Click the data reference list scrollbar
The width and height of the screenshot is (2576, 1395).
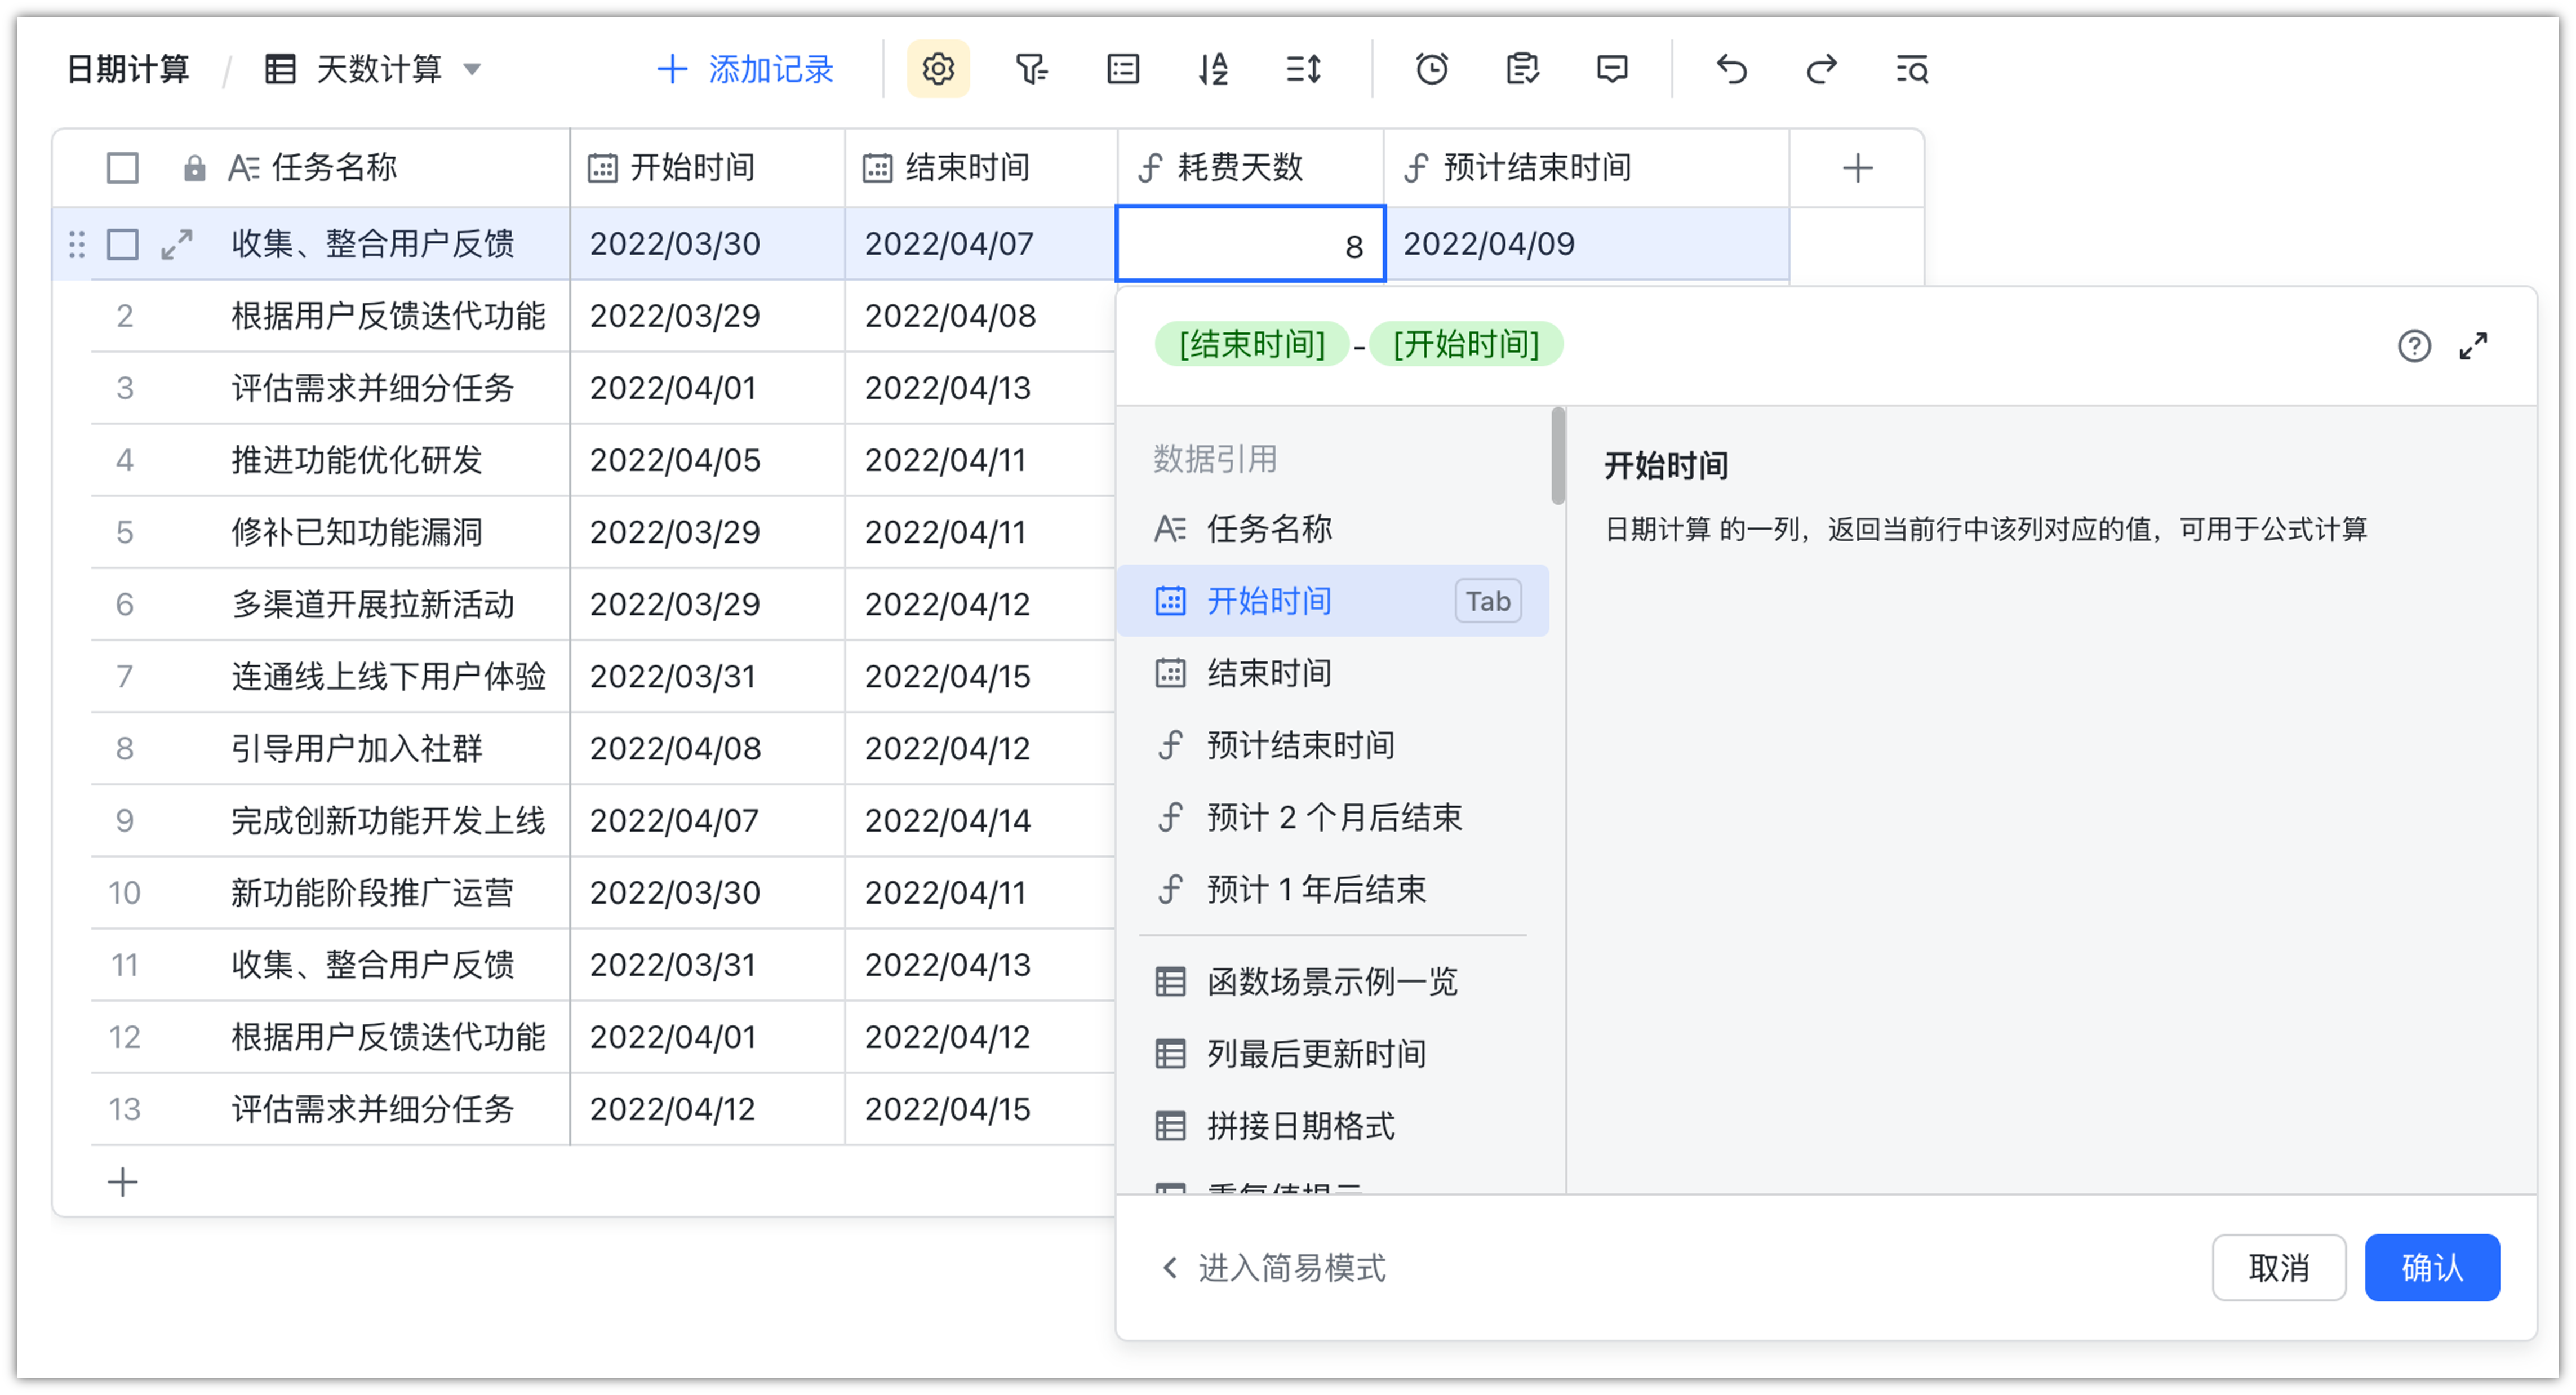1558,456
